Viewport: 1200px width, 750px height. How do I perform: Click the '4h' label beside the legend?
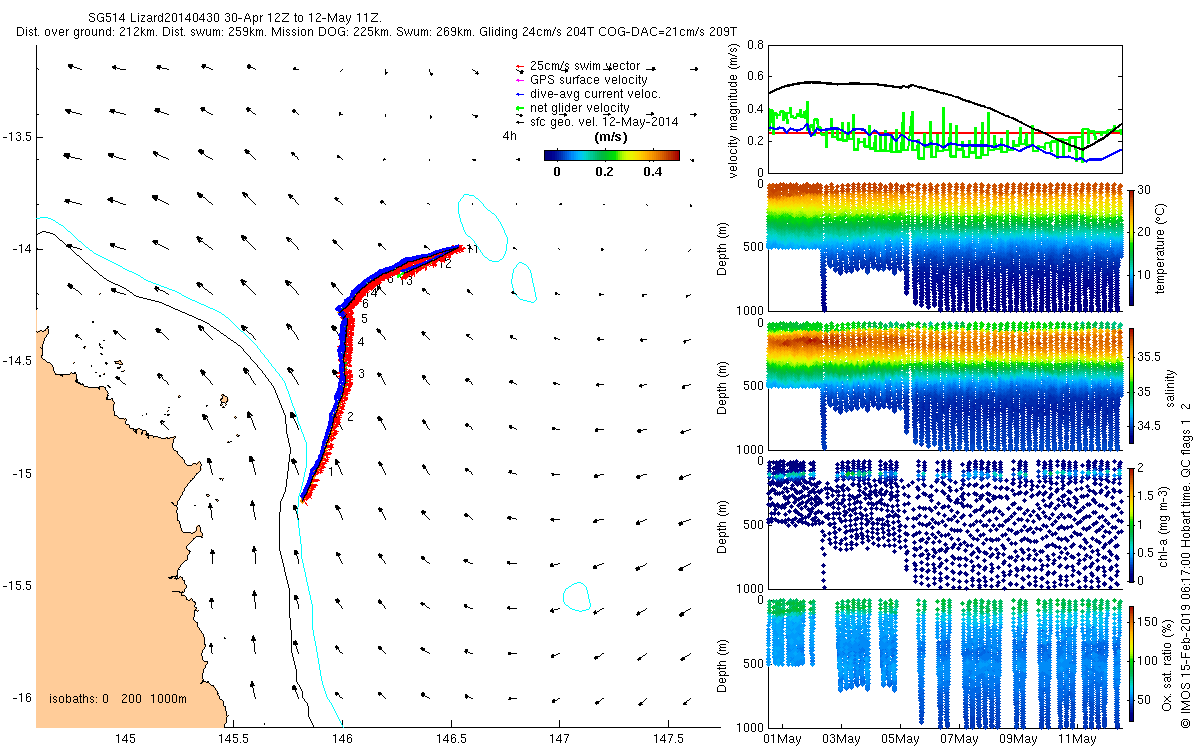tap(510, 136)
